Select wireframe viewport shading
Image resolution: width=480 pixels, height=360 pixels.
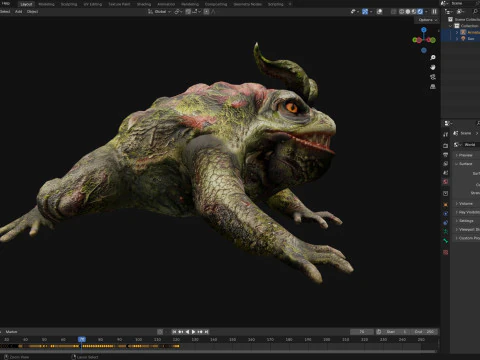tap(402, 12)
